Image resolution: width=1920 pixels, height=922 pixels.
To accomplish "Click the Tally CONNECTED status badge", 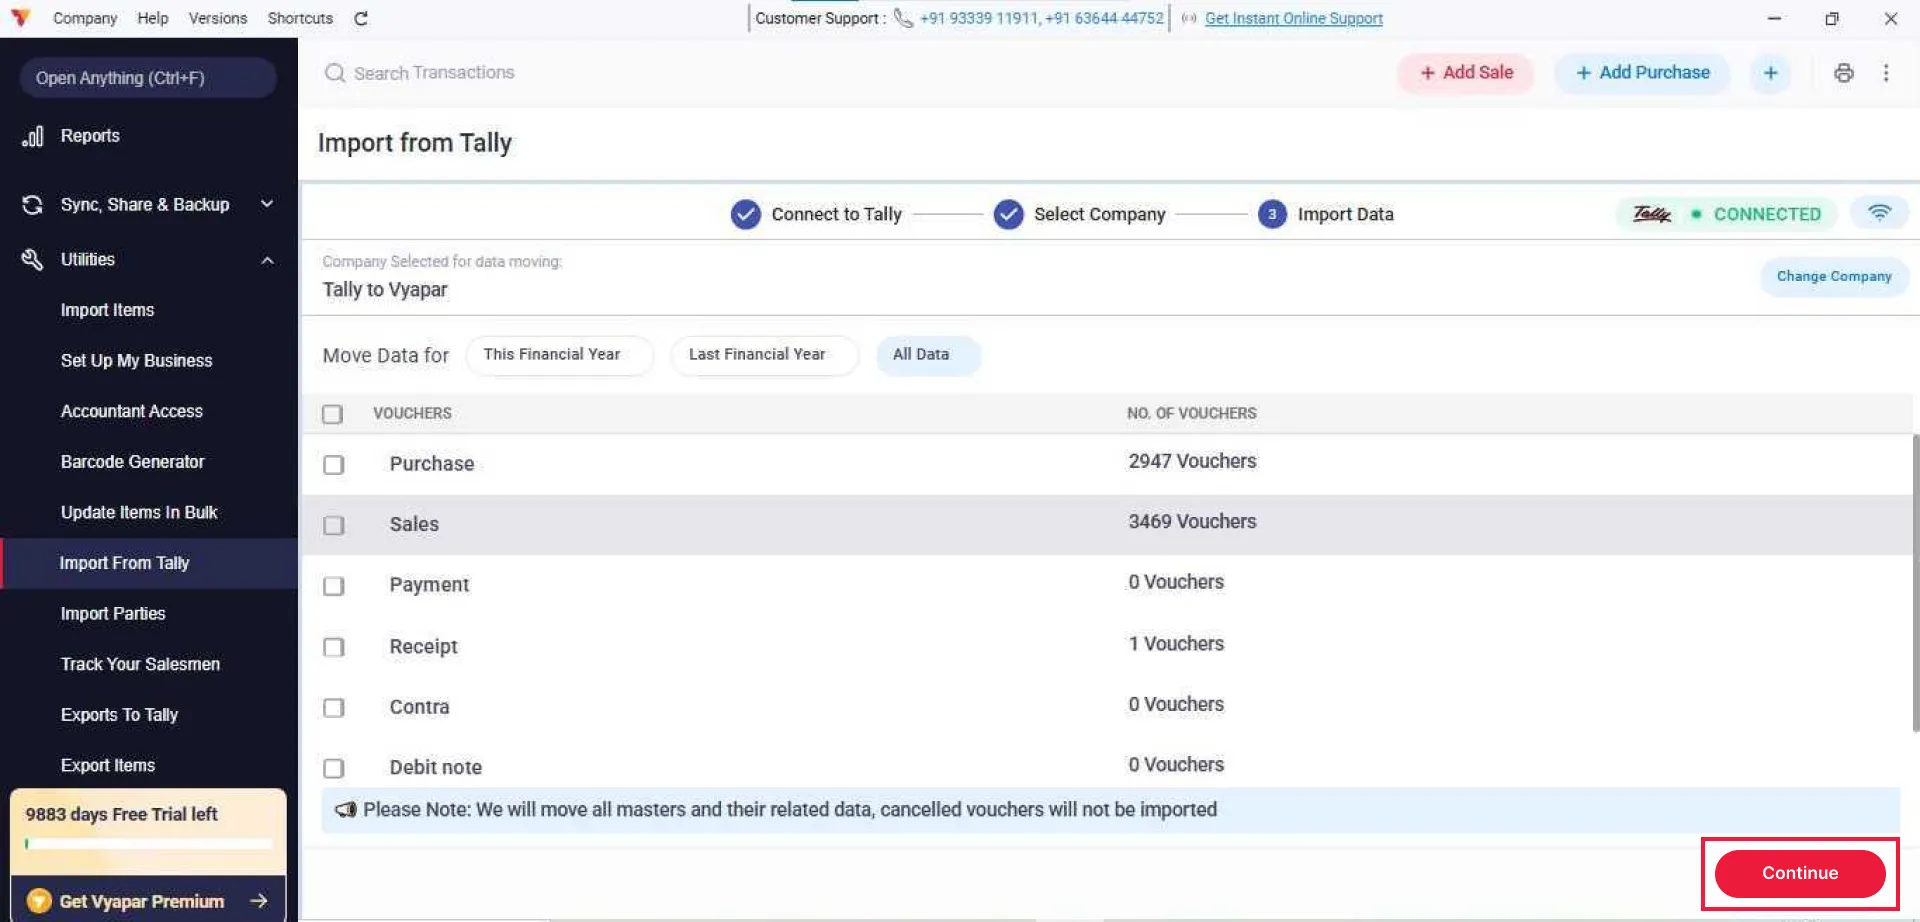I will point(1726,214).
